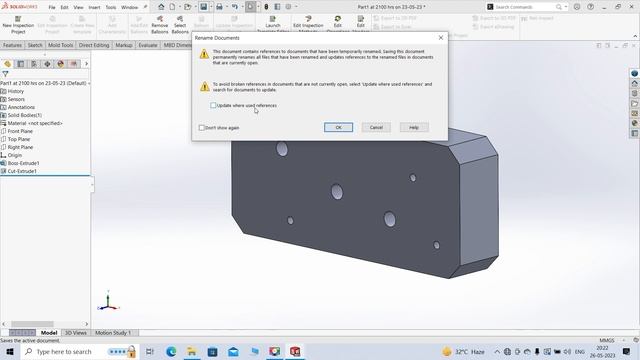Open the Undo history dropdown arrow
640x360 pixels.
[x=242, y=7]
